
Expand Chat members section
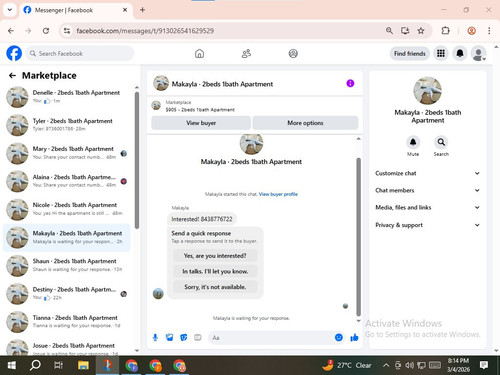(x=428, y=190)
